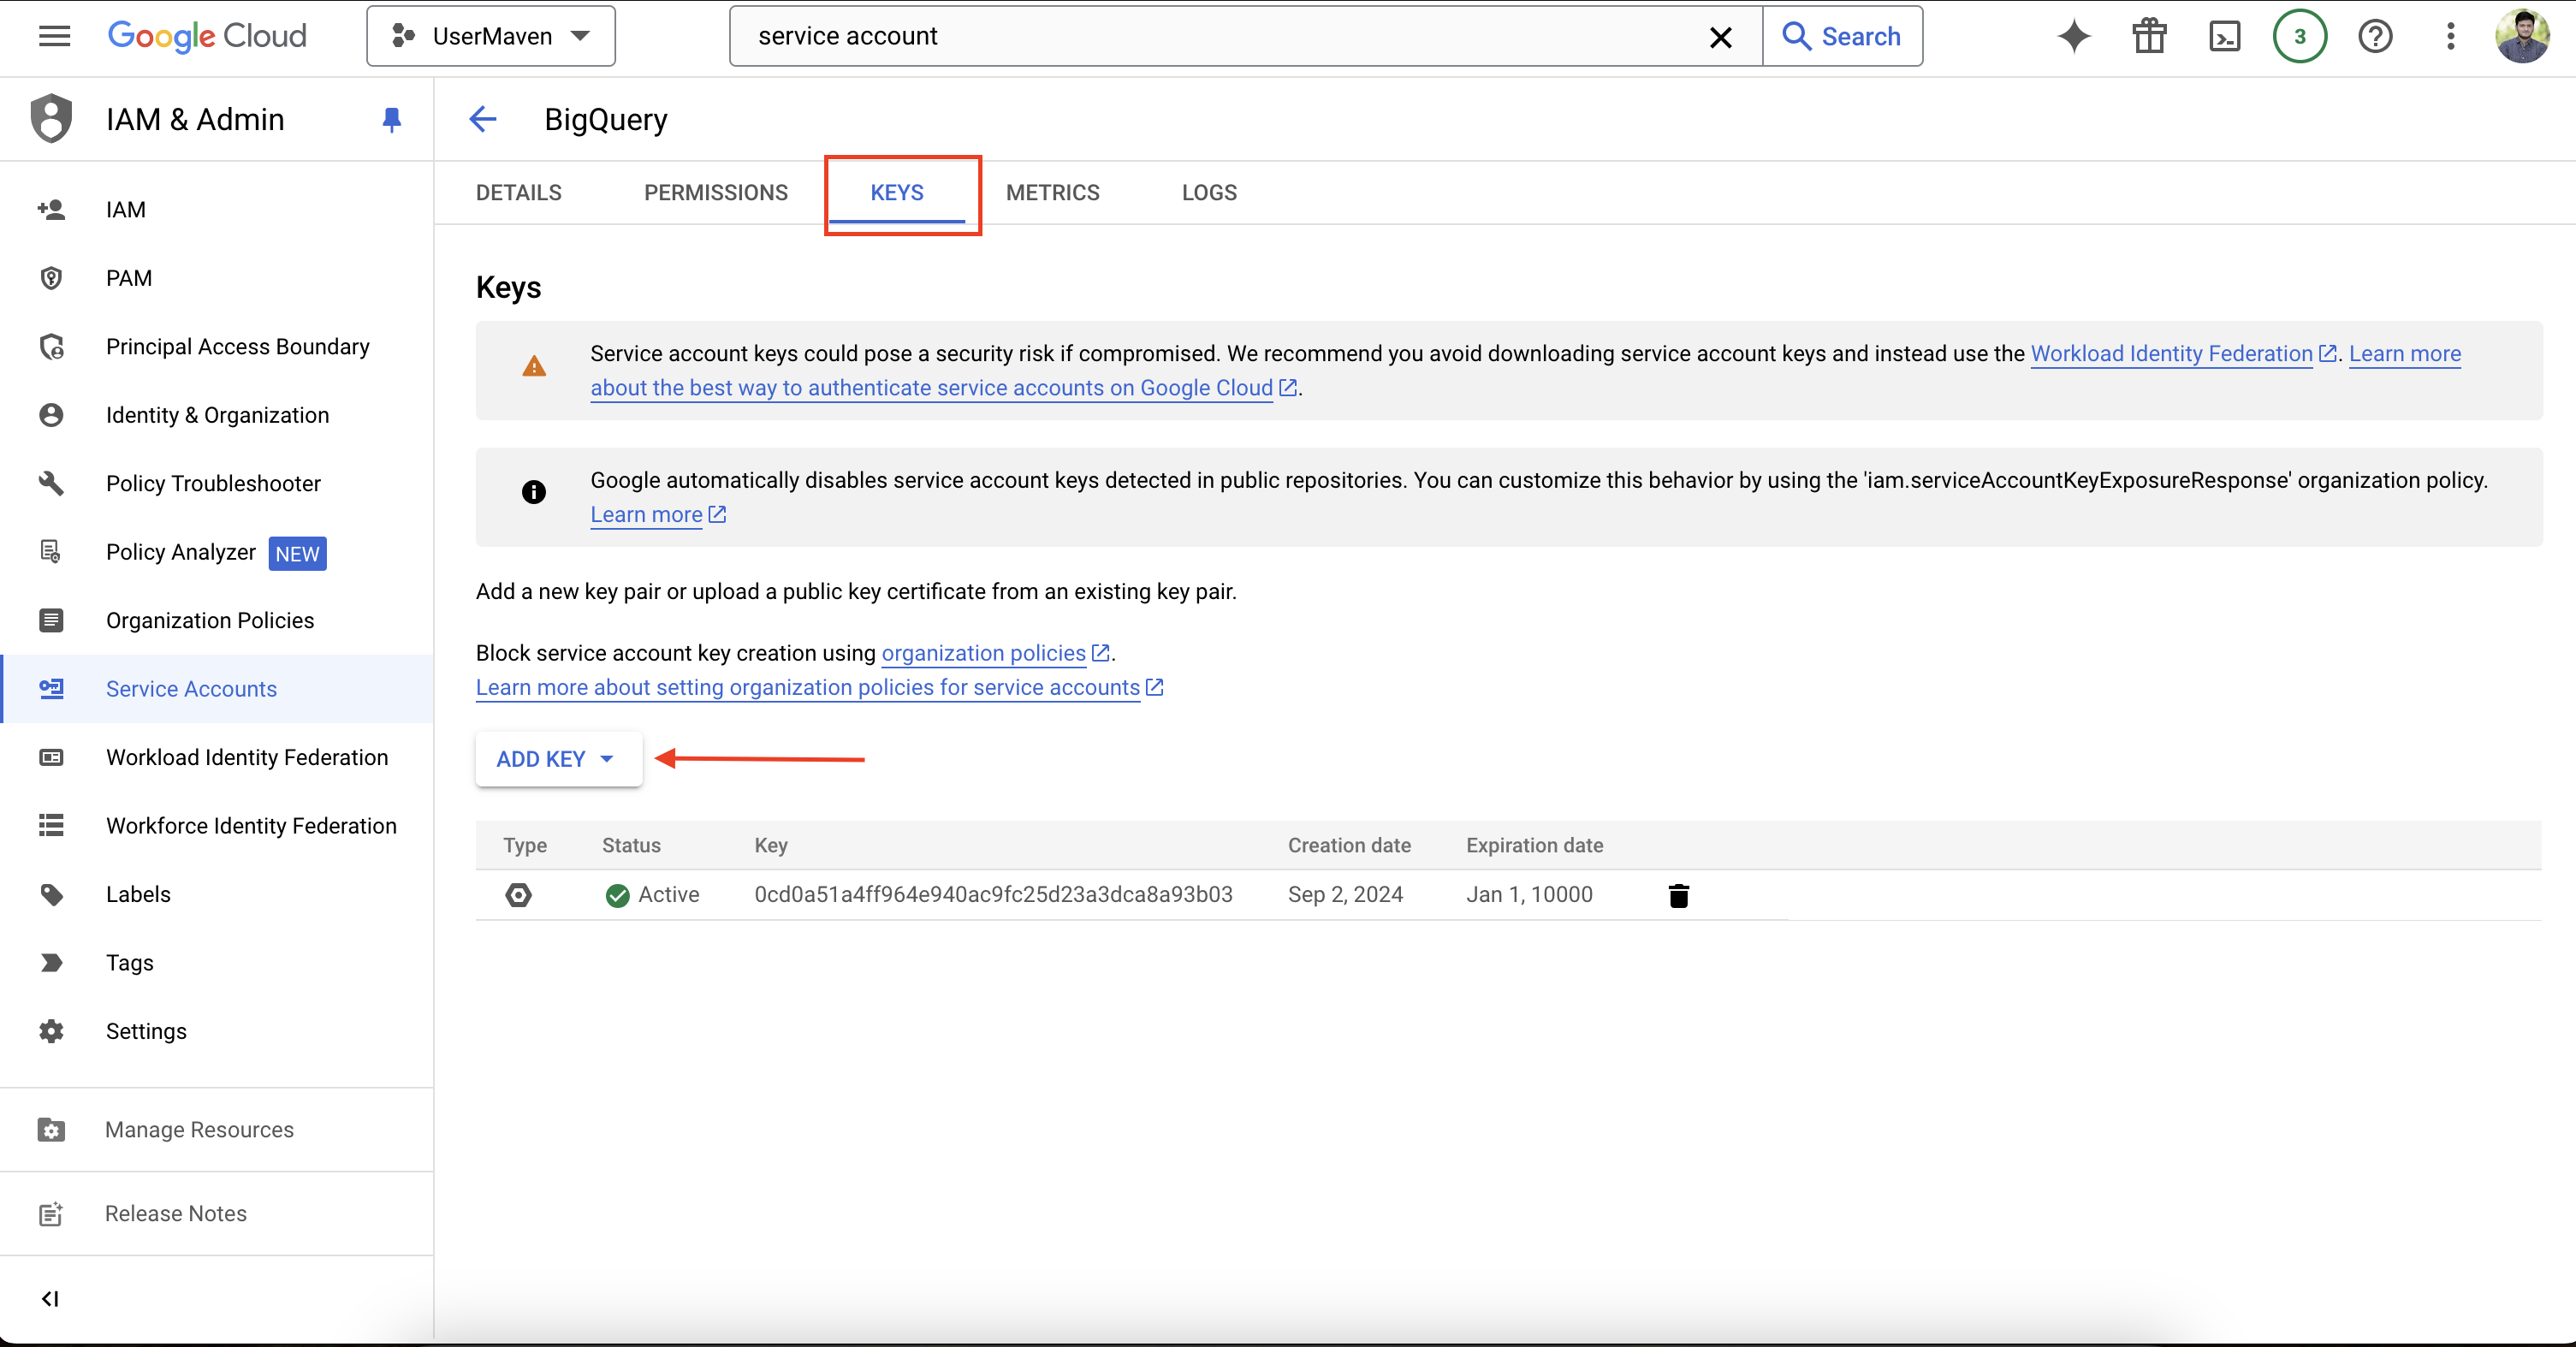Open the Workload Identity Federation link
This screenshot has height=1347, width=2576.
coord(2171,354)
